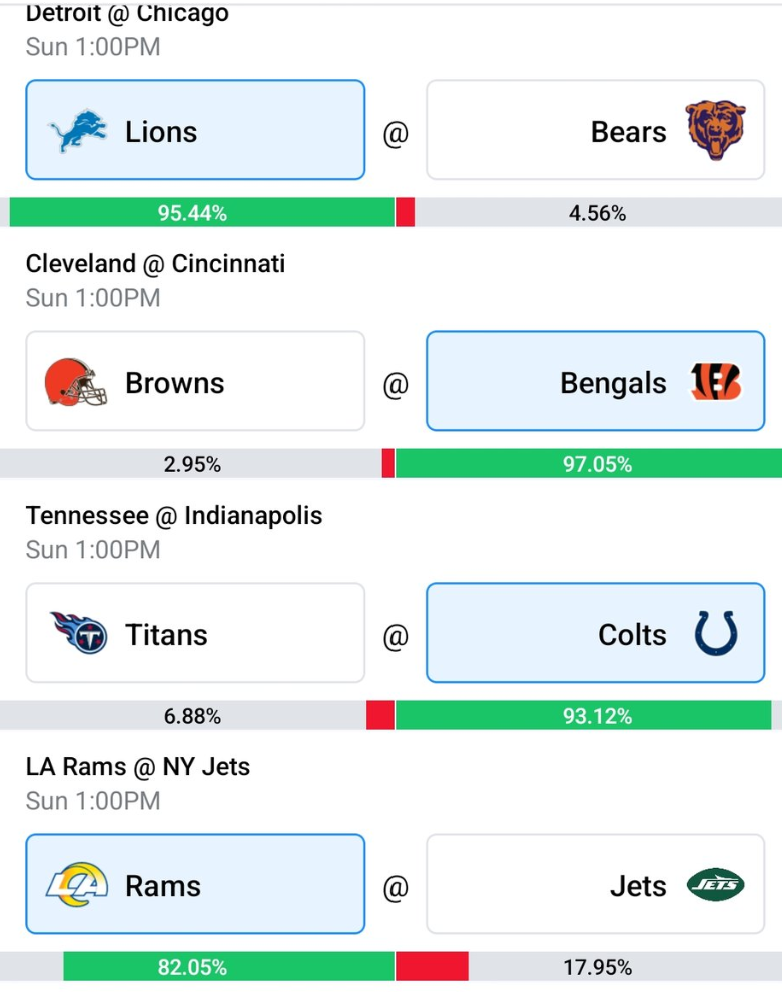
Task: Click the 97.05% Bengals pick bar
Action: click(589, 463)
